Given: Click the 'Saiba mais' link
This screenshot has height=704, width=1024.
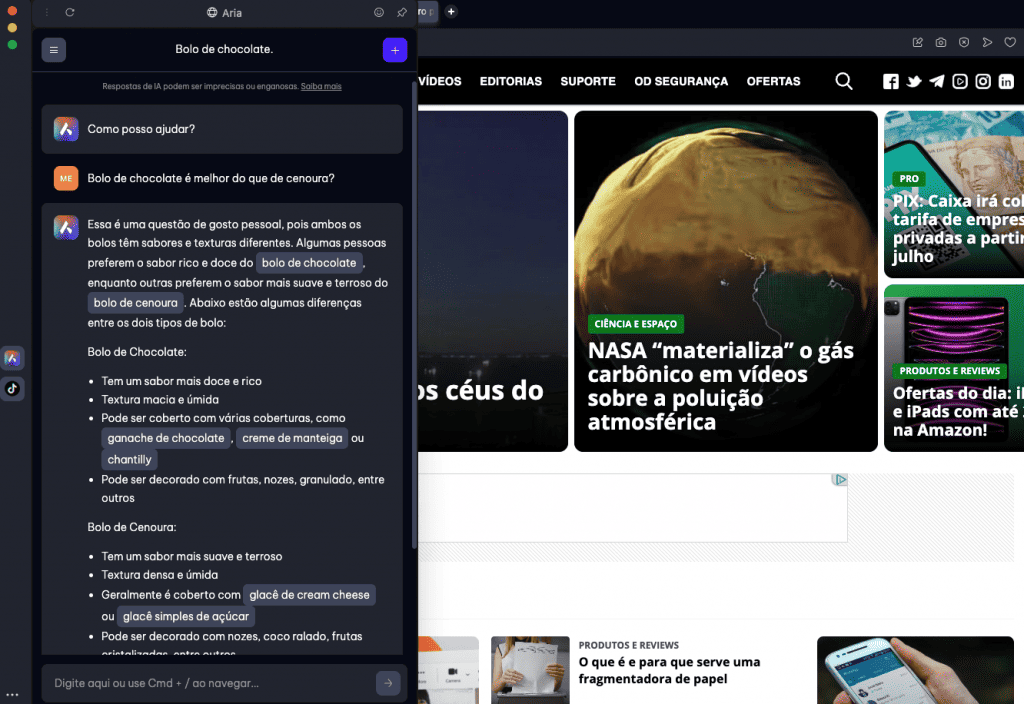Looking at the screenshot, I should coord(321,86).
